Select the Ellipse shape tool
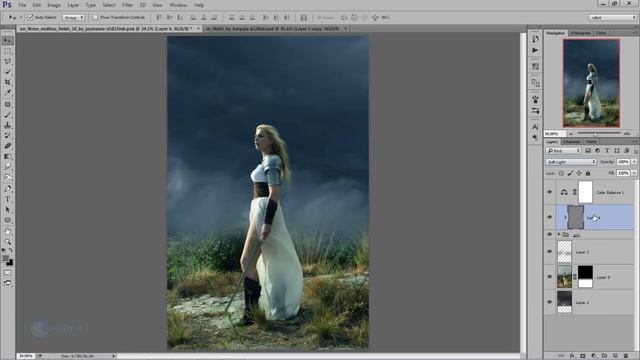Screen dimensions: 640x360 coord(8,220)
